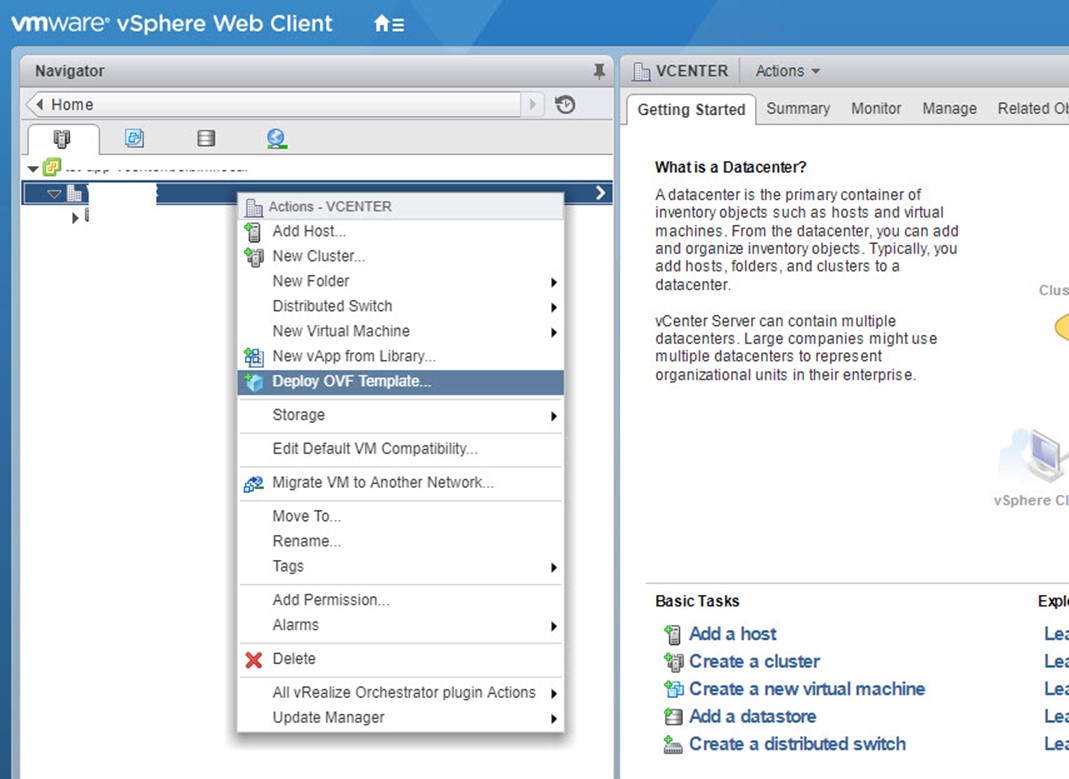Click the VCENTER title in right panel
The width and height of the screenshot is (1069, 779).
click(x=692, y=71)
